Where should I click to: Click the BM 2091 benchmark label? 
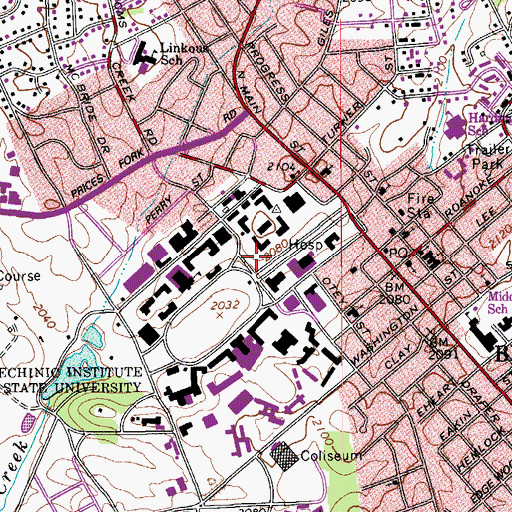(x=443, y=347)
